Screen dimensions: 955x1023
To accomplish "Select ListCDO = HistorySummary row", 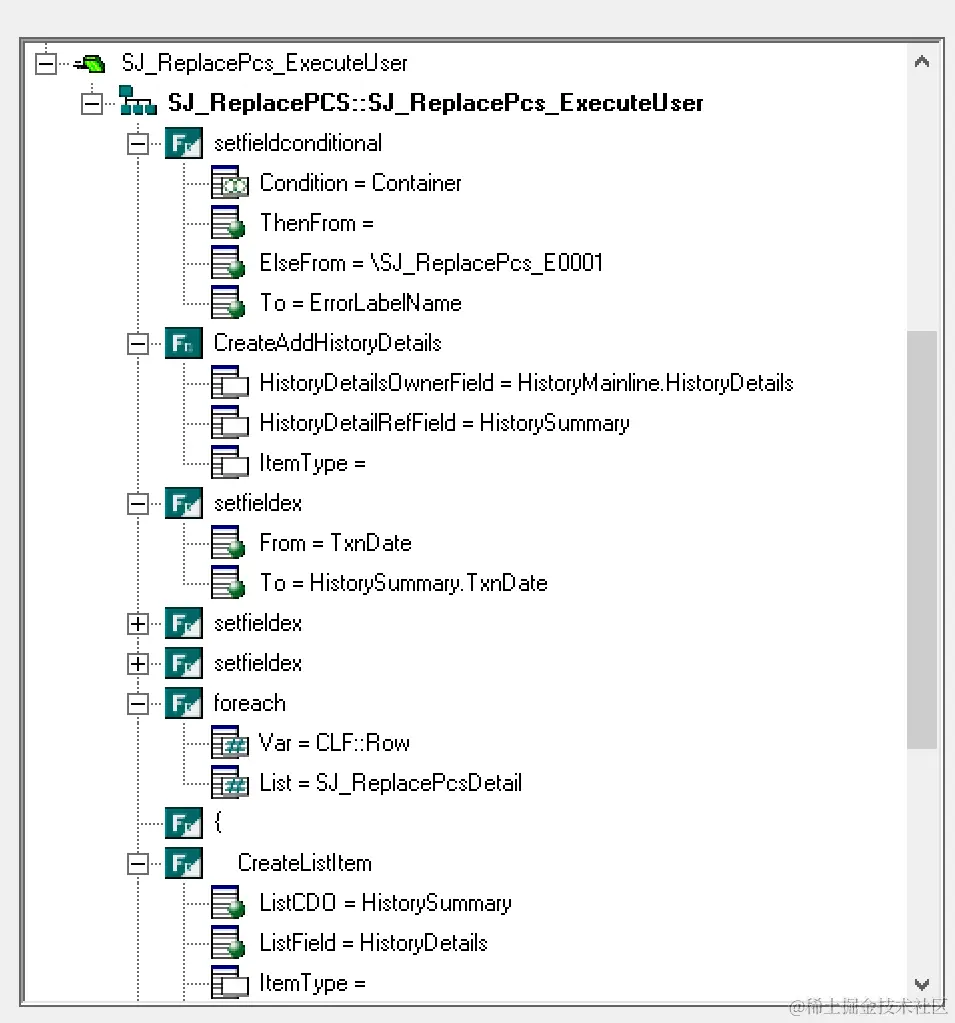I will [x=385, y=903].
